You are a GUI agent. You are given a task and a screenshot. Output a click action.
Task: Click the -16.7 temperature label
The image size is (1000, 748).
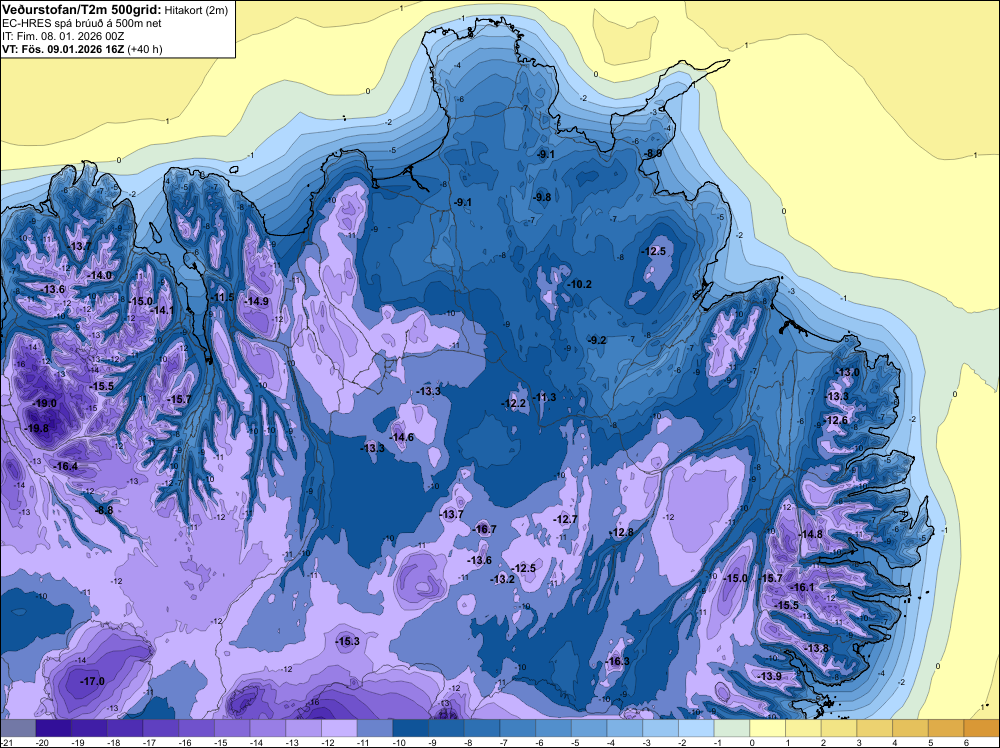[484, 529]
